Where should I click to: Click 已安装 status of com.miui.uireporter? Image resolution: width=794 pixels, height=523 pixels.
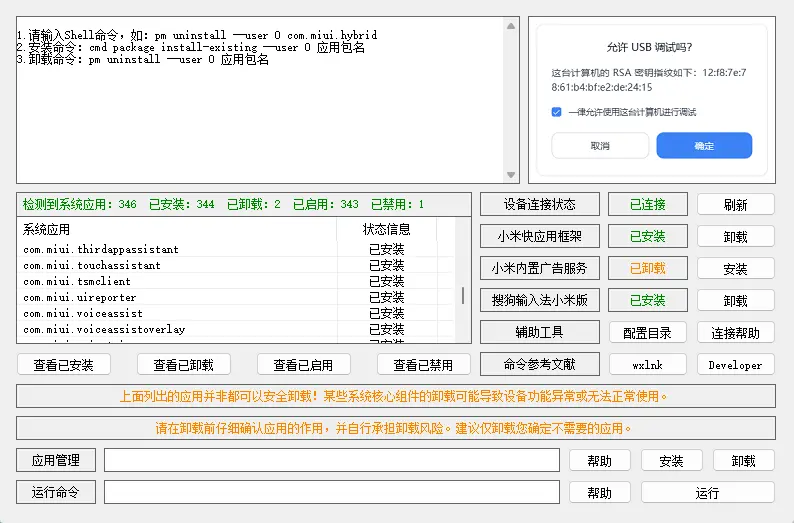[386, 297]
